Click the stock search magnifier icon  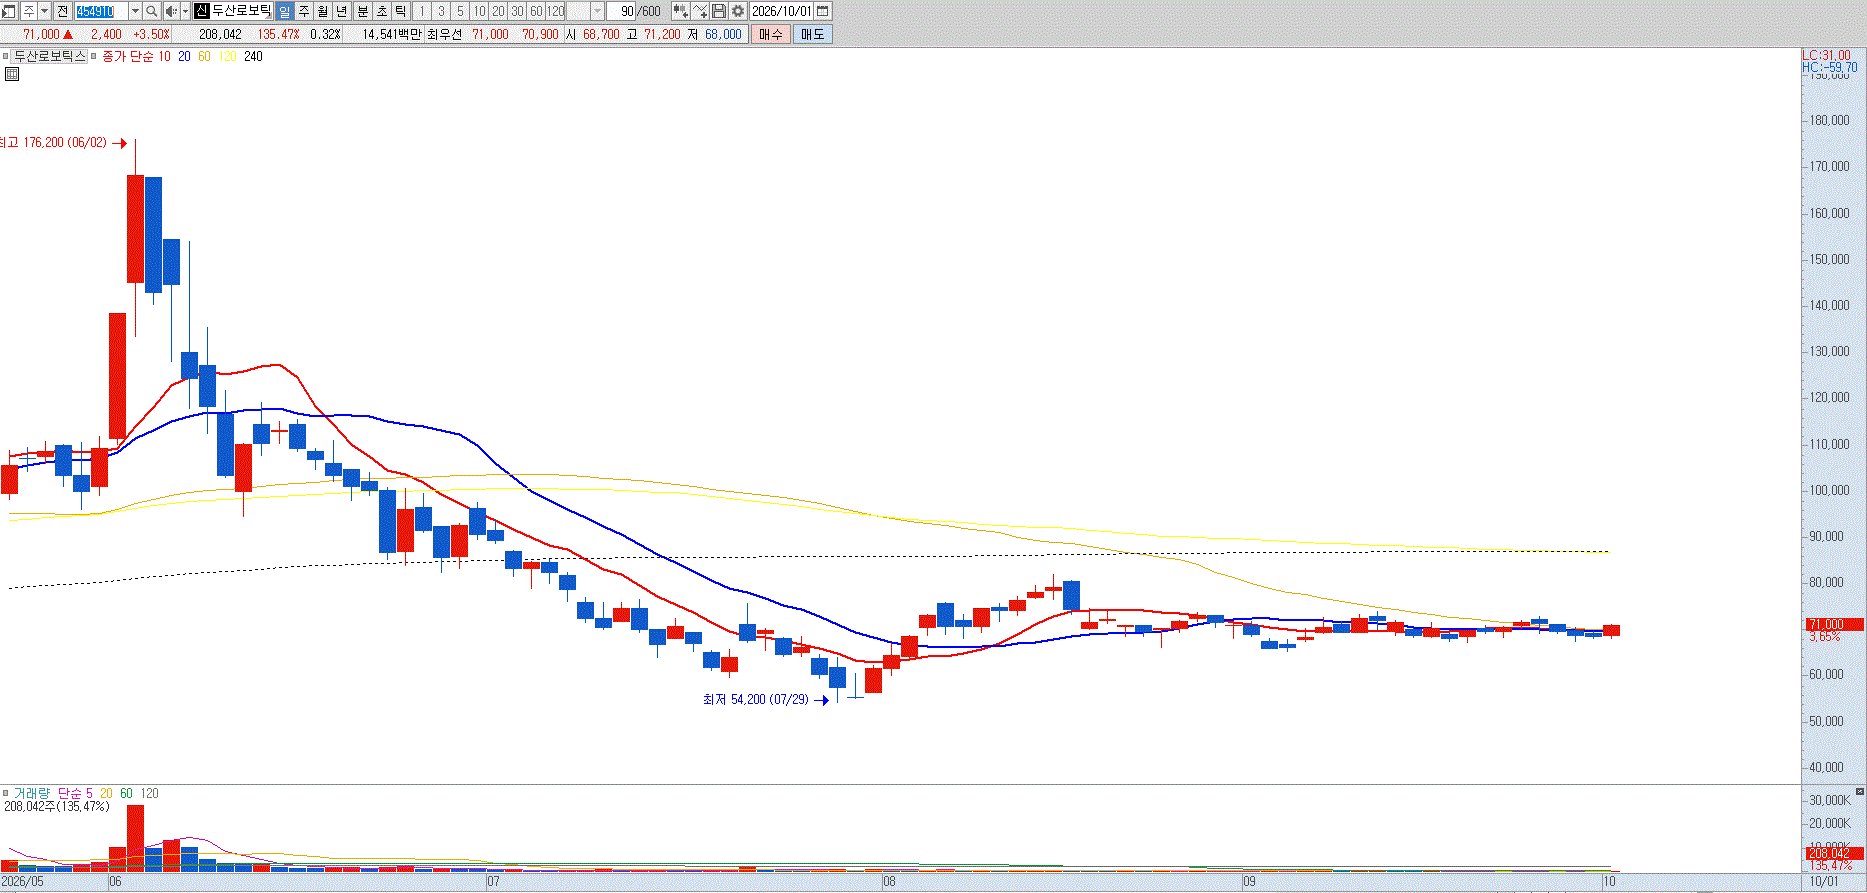151,11
